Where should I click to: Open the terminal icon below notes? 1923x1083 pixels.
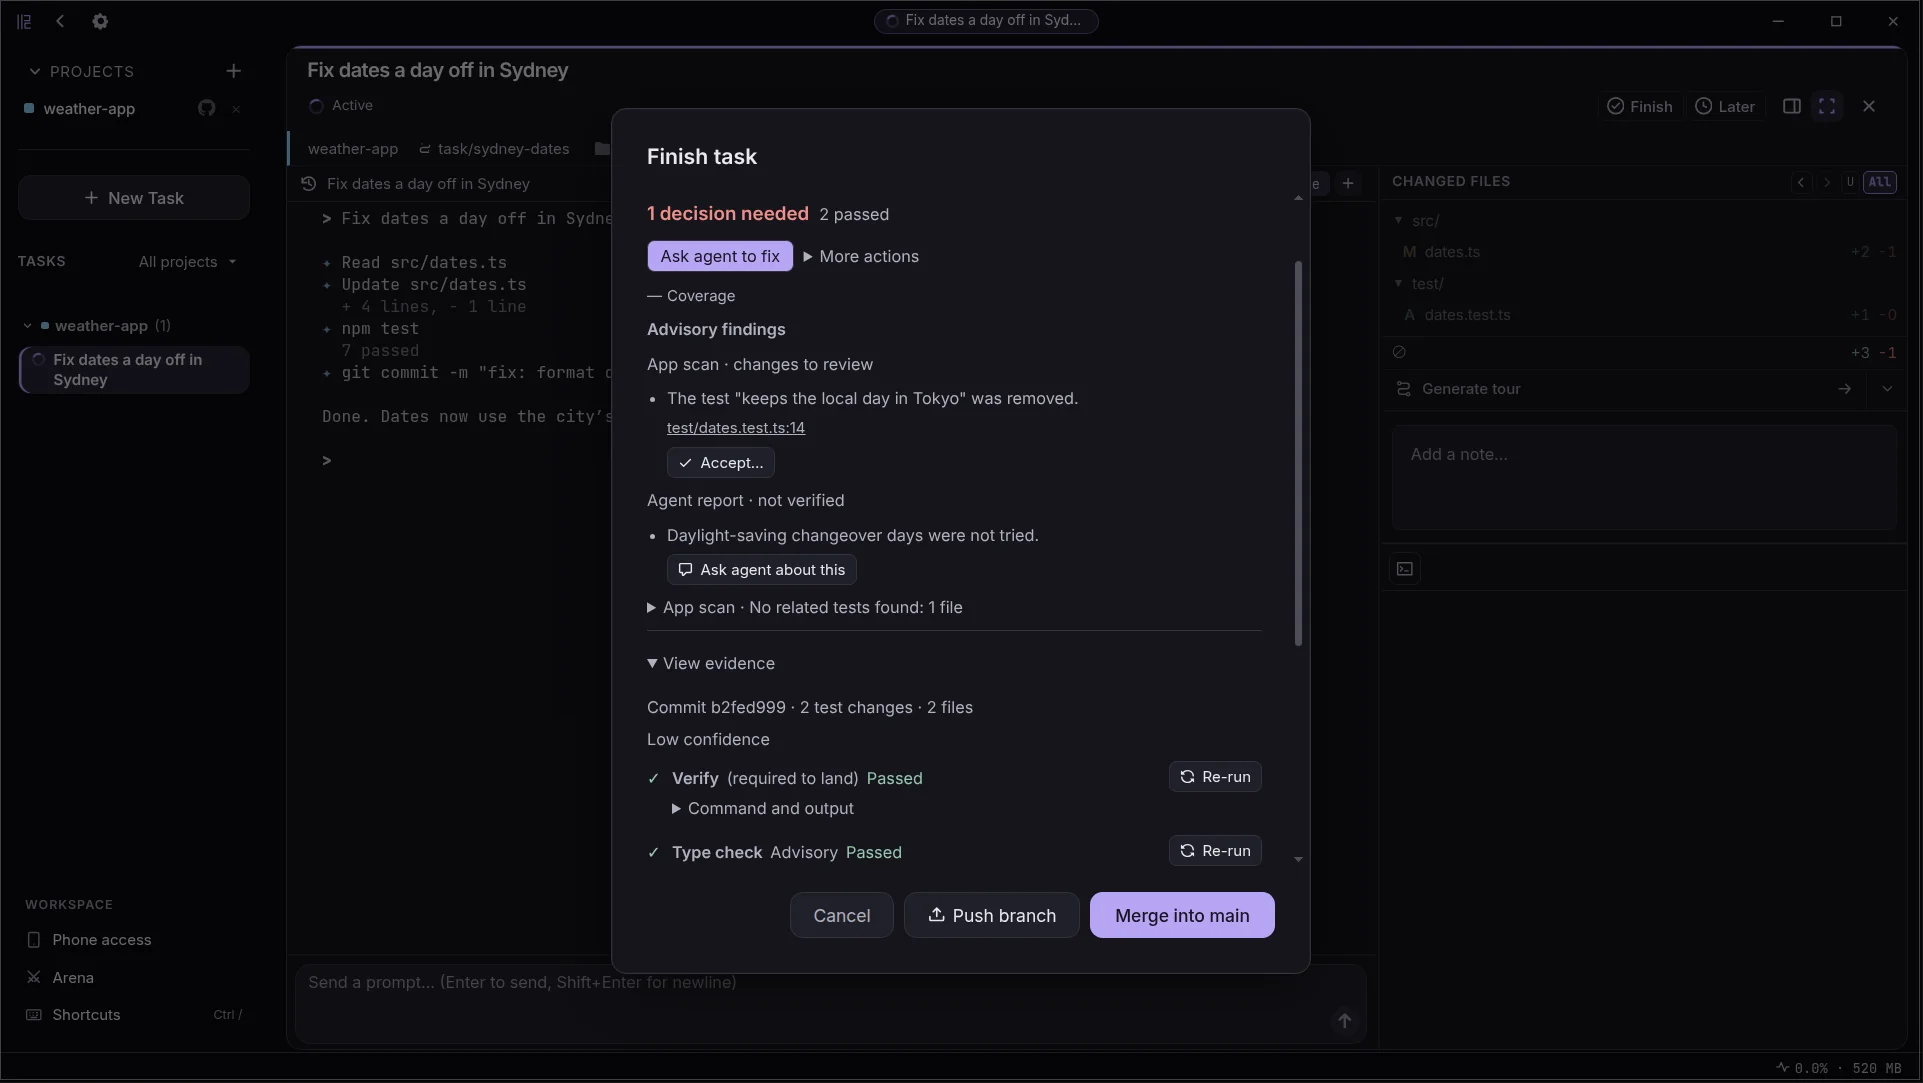pos(1405,569)
